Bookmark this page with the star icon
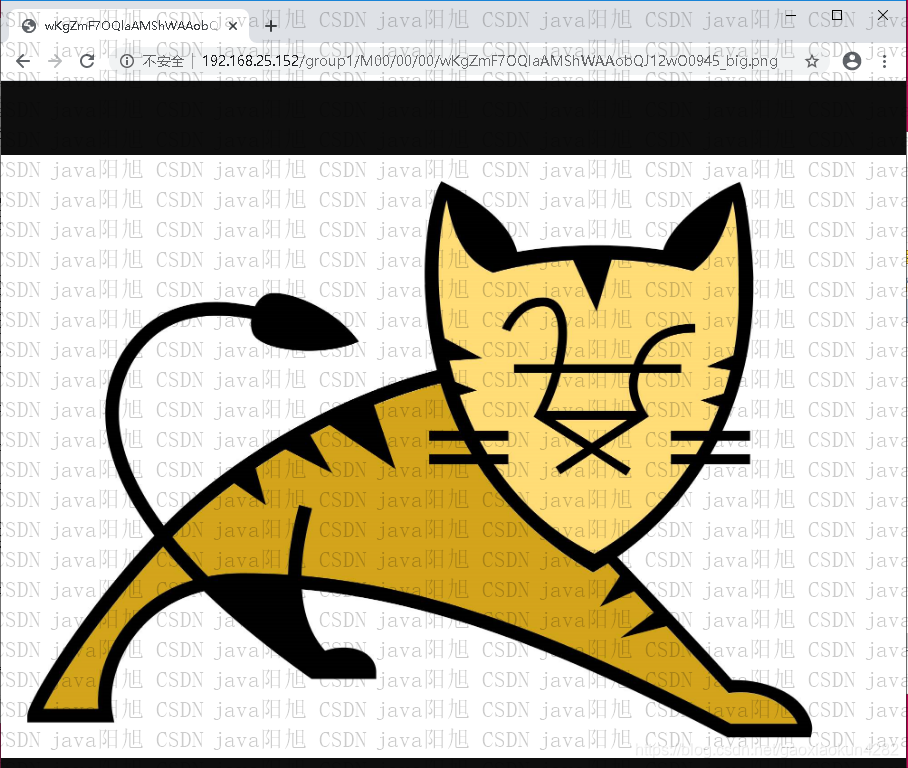This screenshot has width=908, height=768. [812, 61]
